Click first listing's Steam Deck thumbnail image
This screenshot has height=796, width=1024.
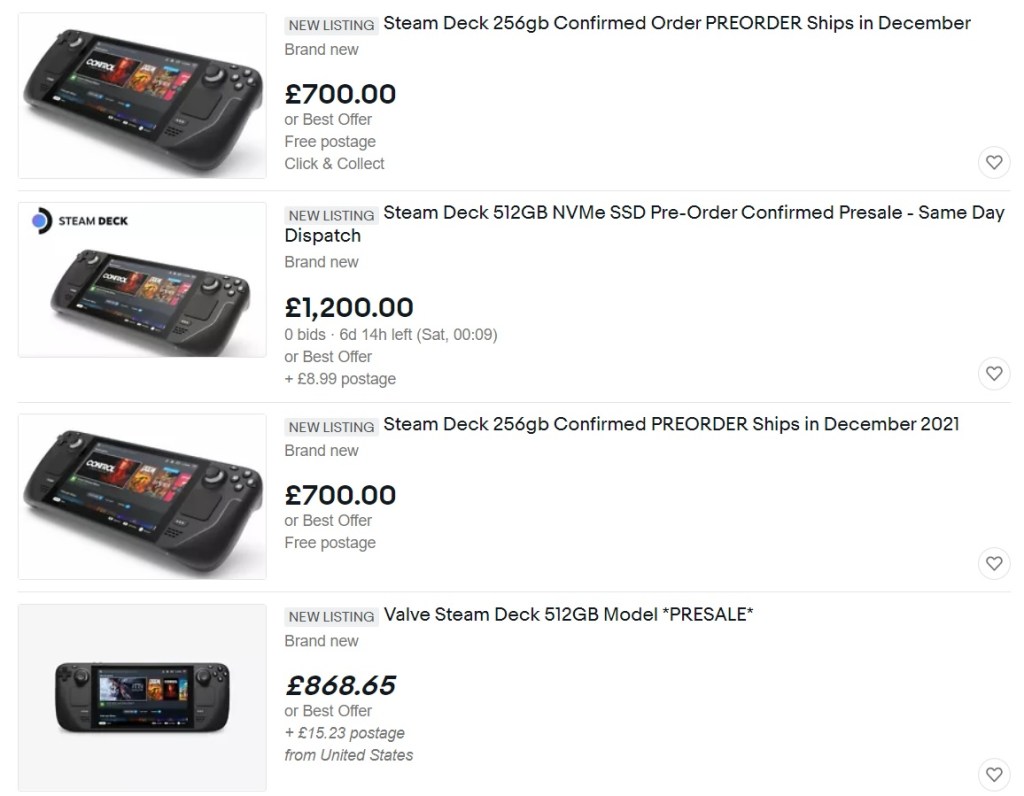[142, 95]
